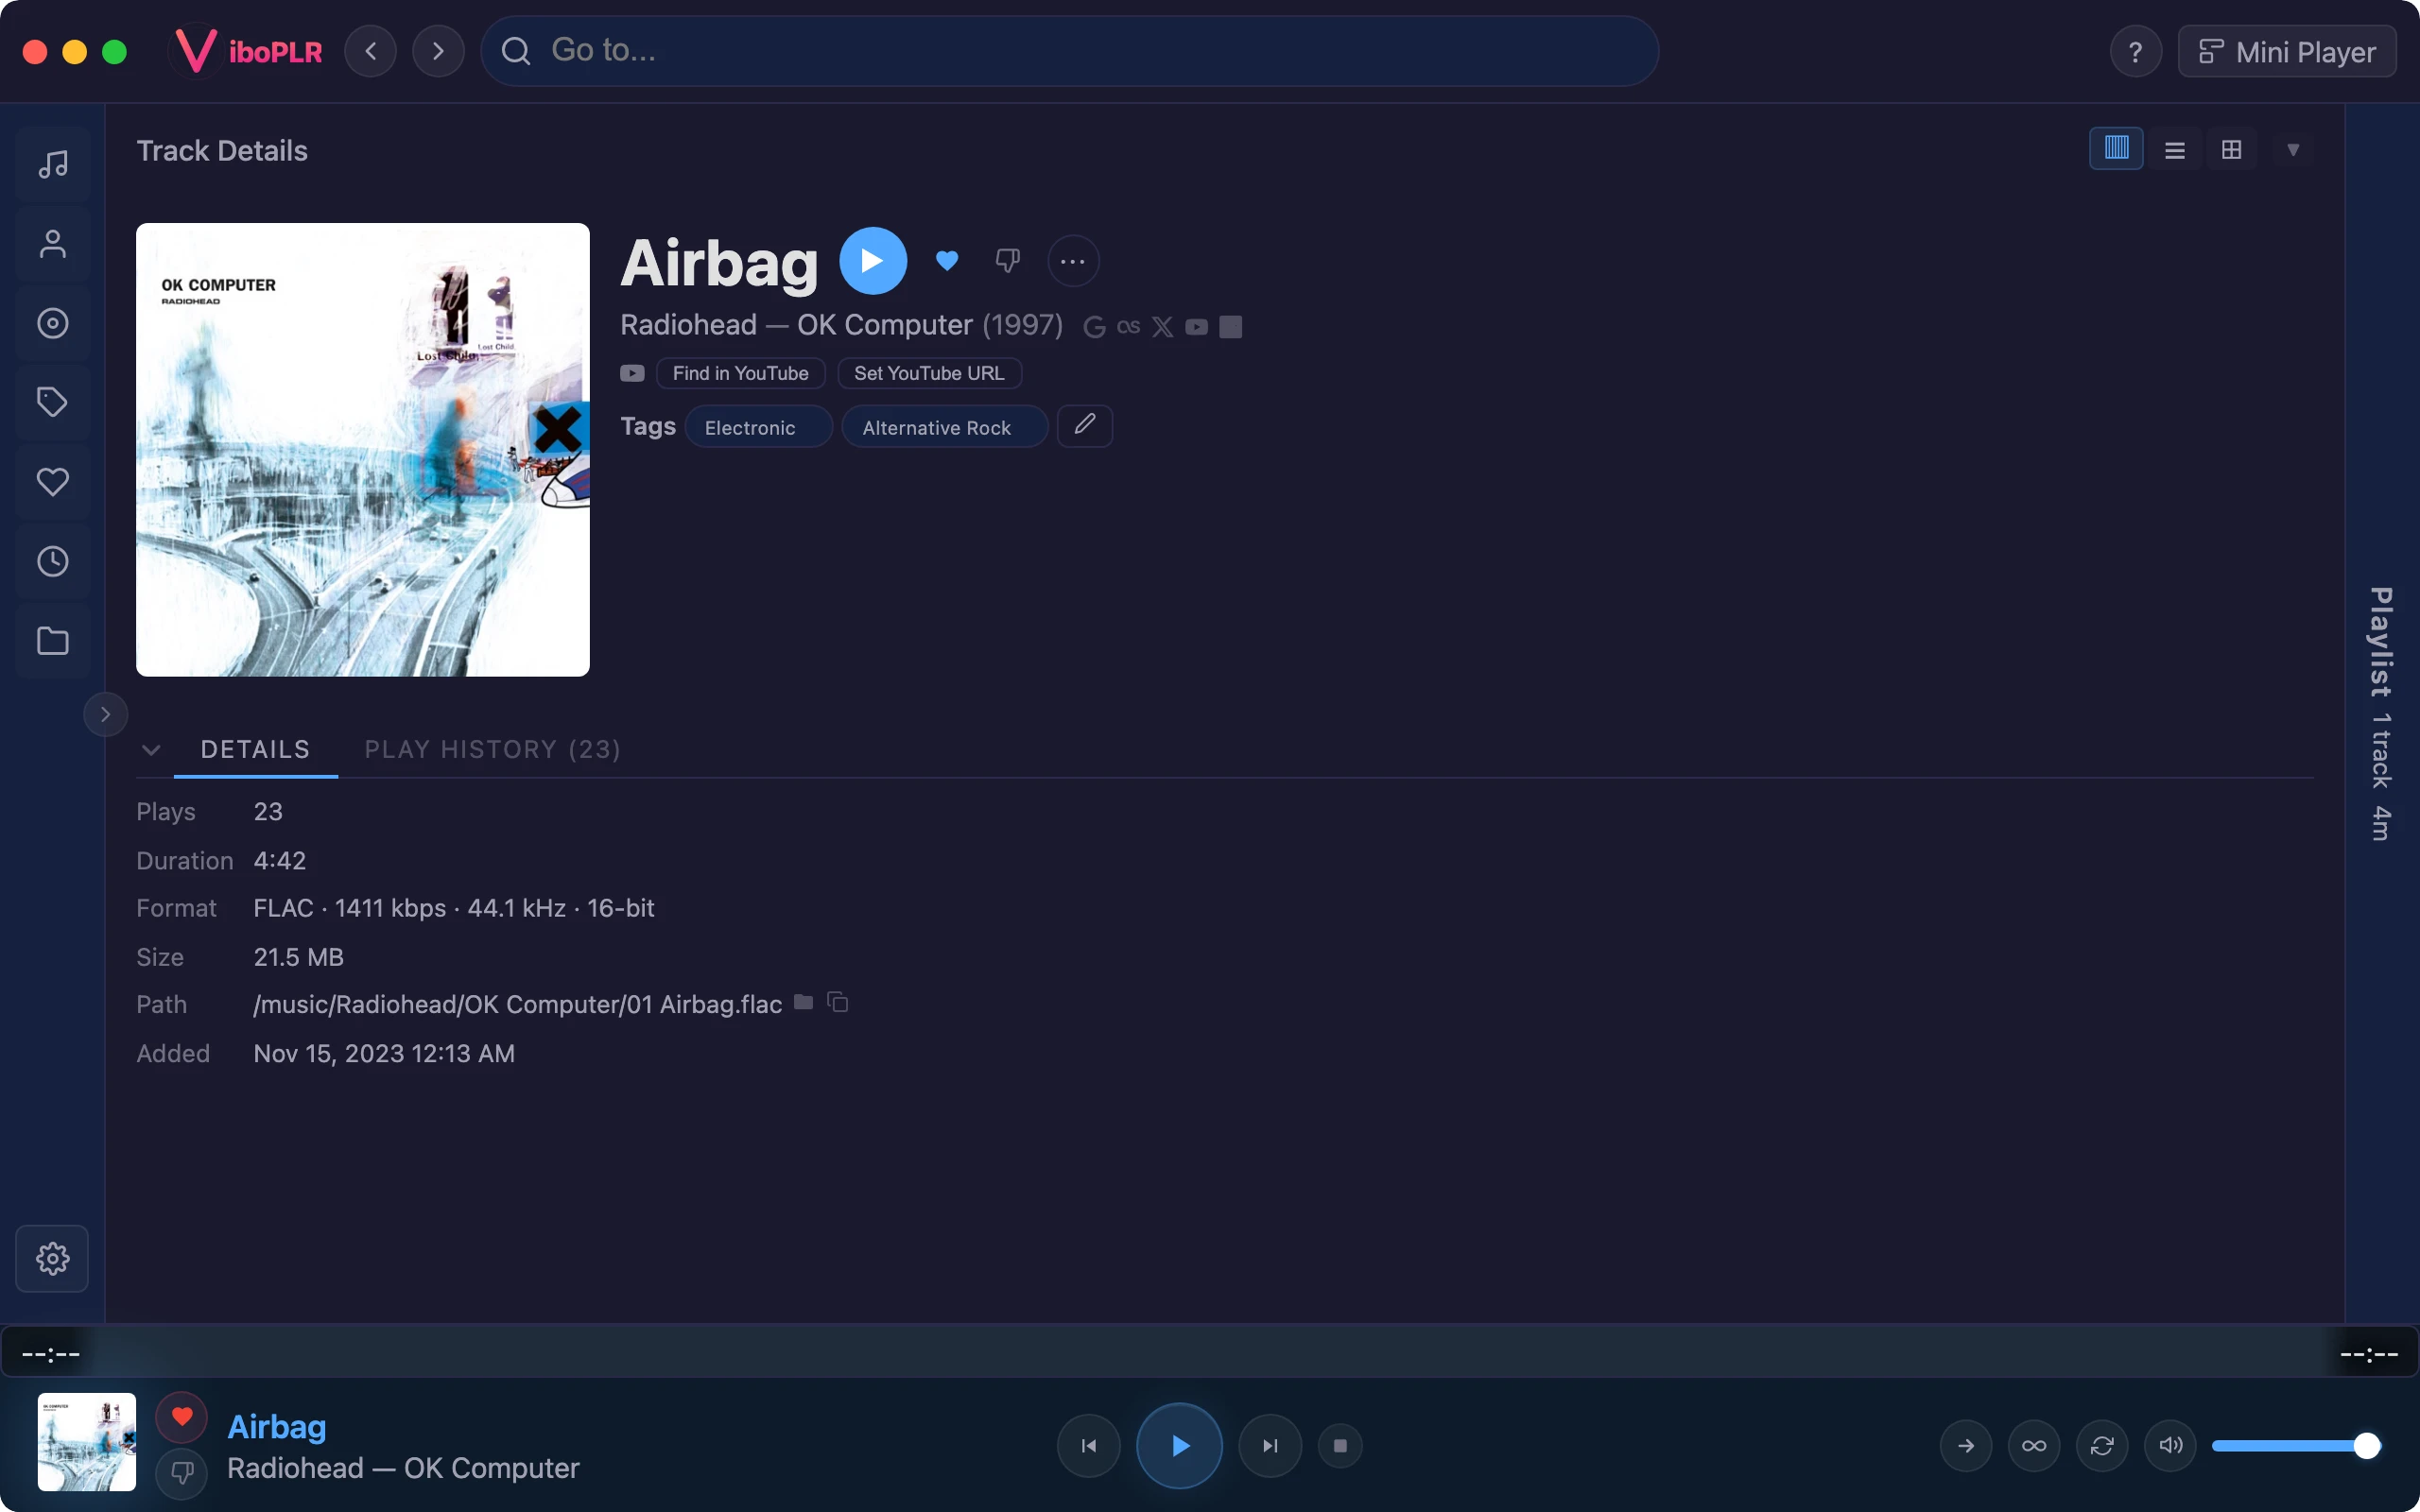Edit the track tags with the pencil icon
This screenshot has width=2420, height=1512.
1085,426
